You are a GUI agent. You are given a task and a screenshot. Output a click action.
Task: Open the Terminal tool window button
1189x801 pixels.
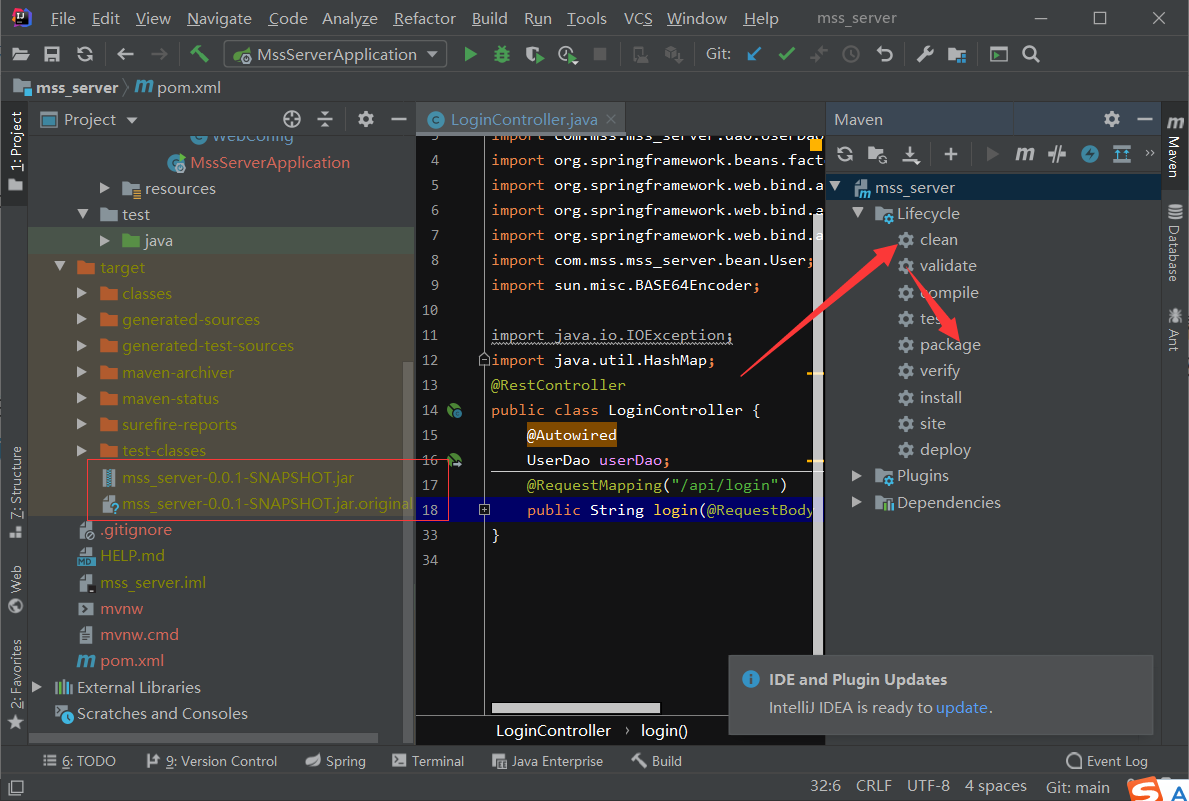pyautogui.click(x=428, y=761)
